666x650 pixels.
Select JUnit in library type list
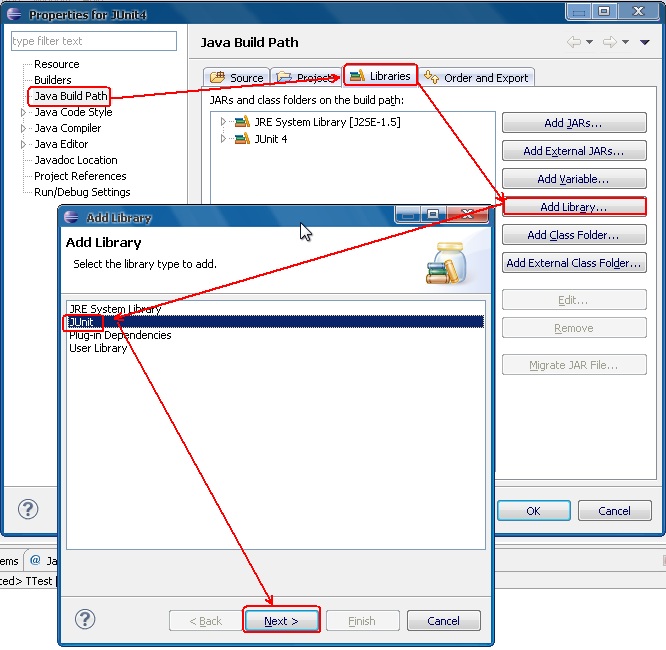[x=276, y=322]
